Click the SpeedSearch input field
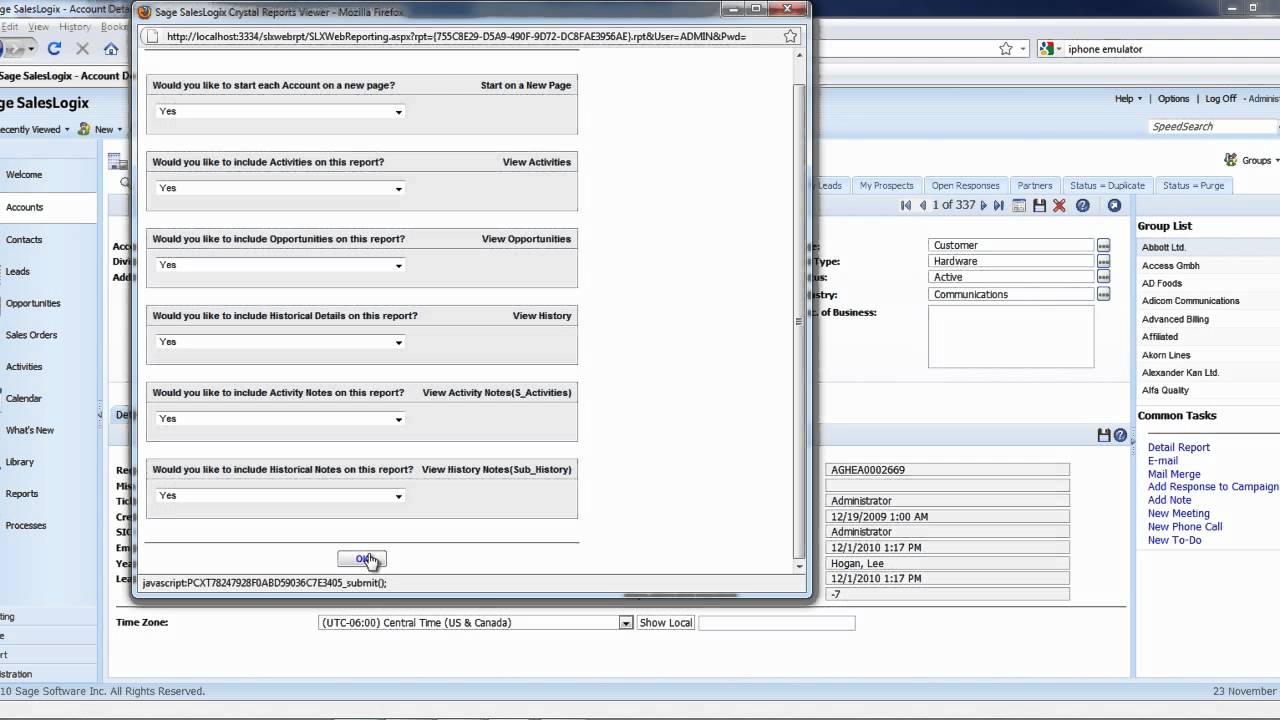 coord(1213,127)
